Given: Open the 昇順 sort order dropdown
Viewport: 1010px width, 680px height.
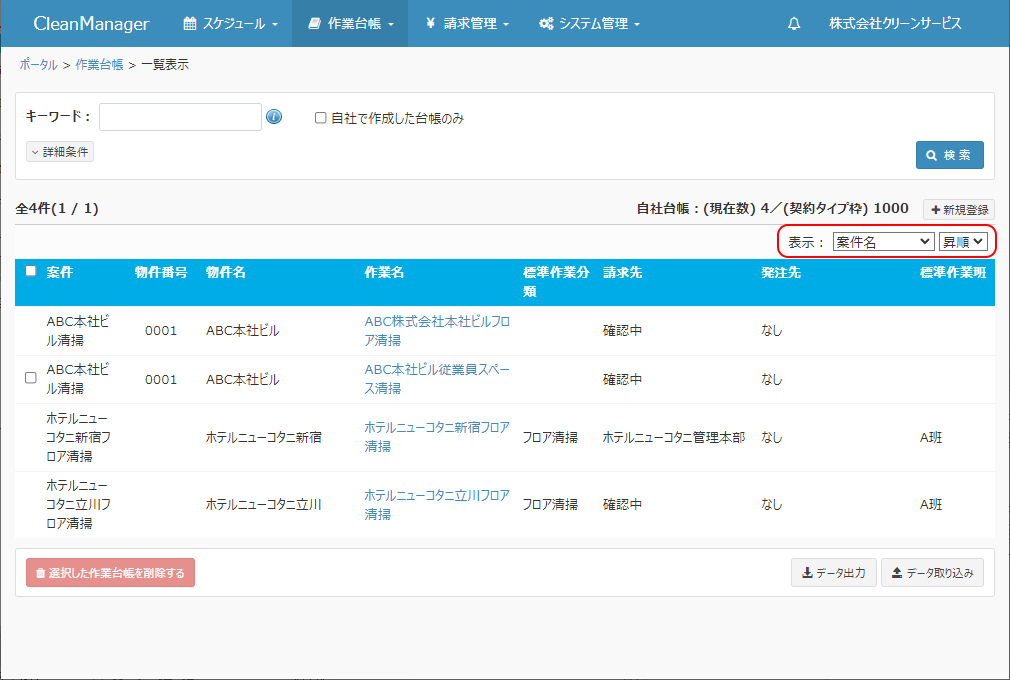Looking at the screenshot, I should [x=962, y=241].
